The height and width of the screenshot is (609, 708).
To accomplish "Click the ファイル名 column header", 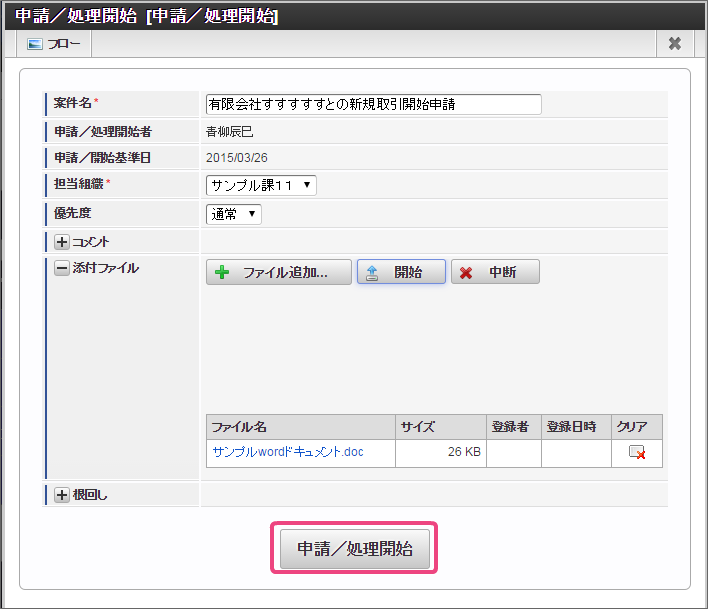I will point(301,427).
